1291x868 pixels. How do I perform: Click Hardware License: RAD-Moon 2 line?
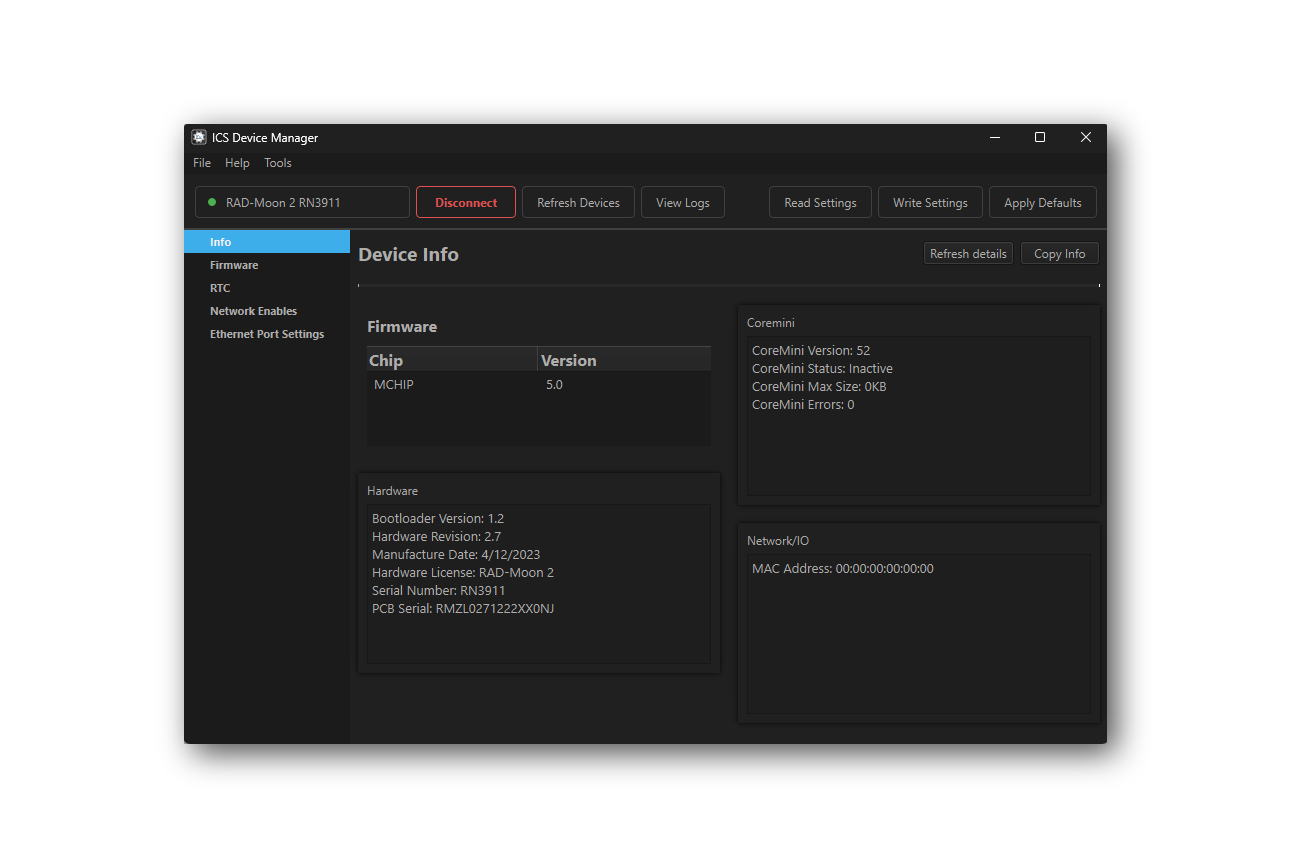coord(463,573)
